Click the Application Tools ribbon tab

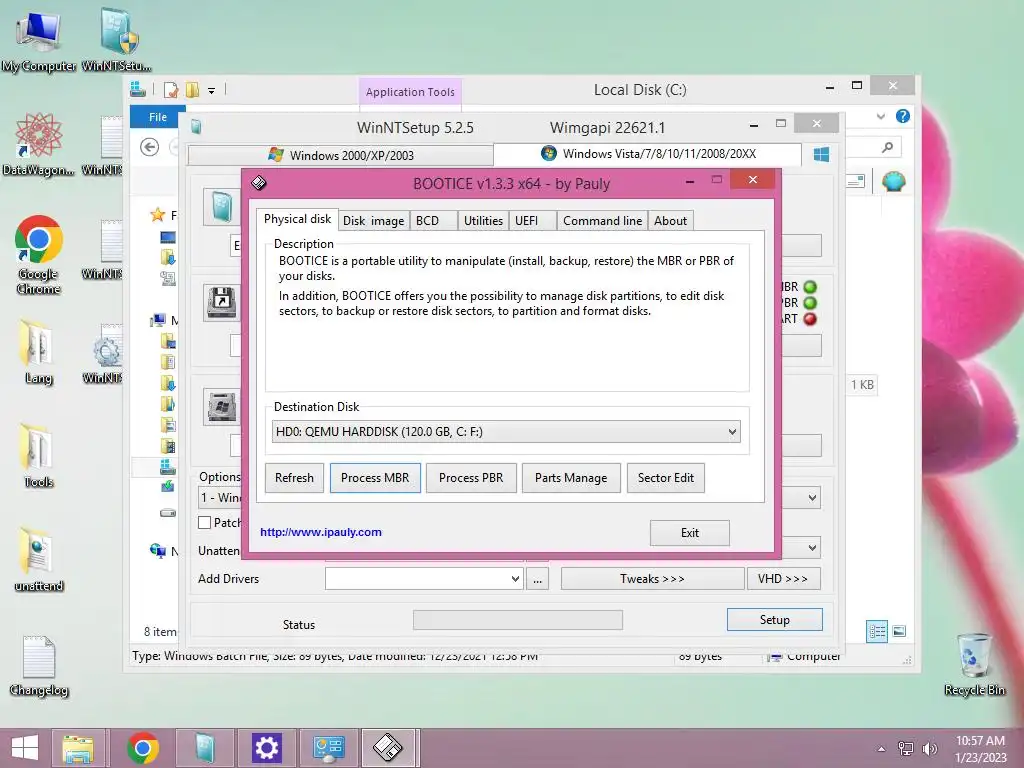coord(410,92)
